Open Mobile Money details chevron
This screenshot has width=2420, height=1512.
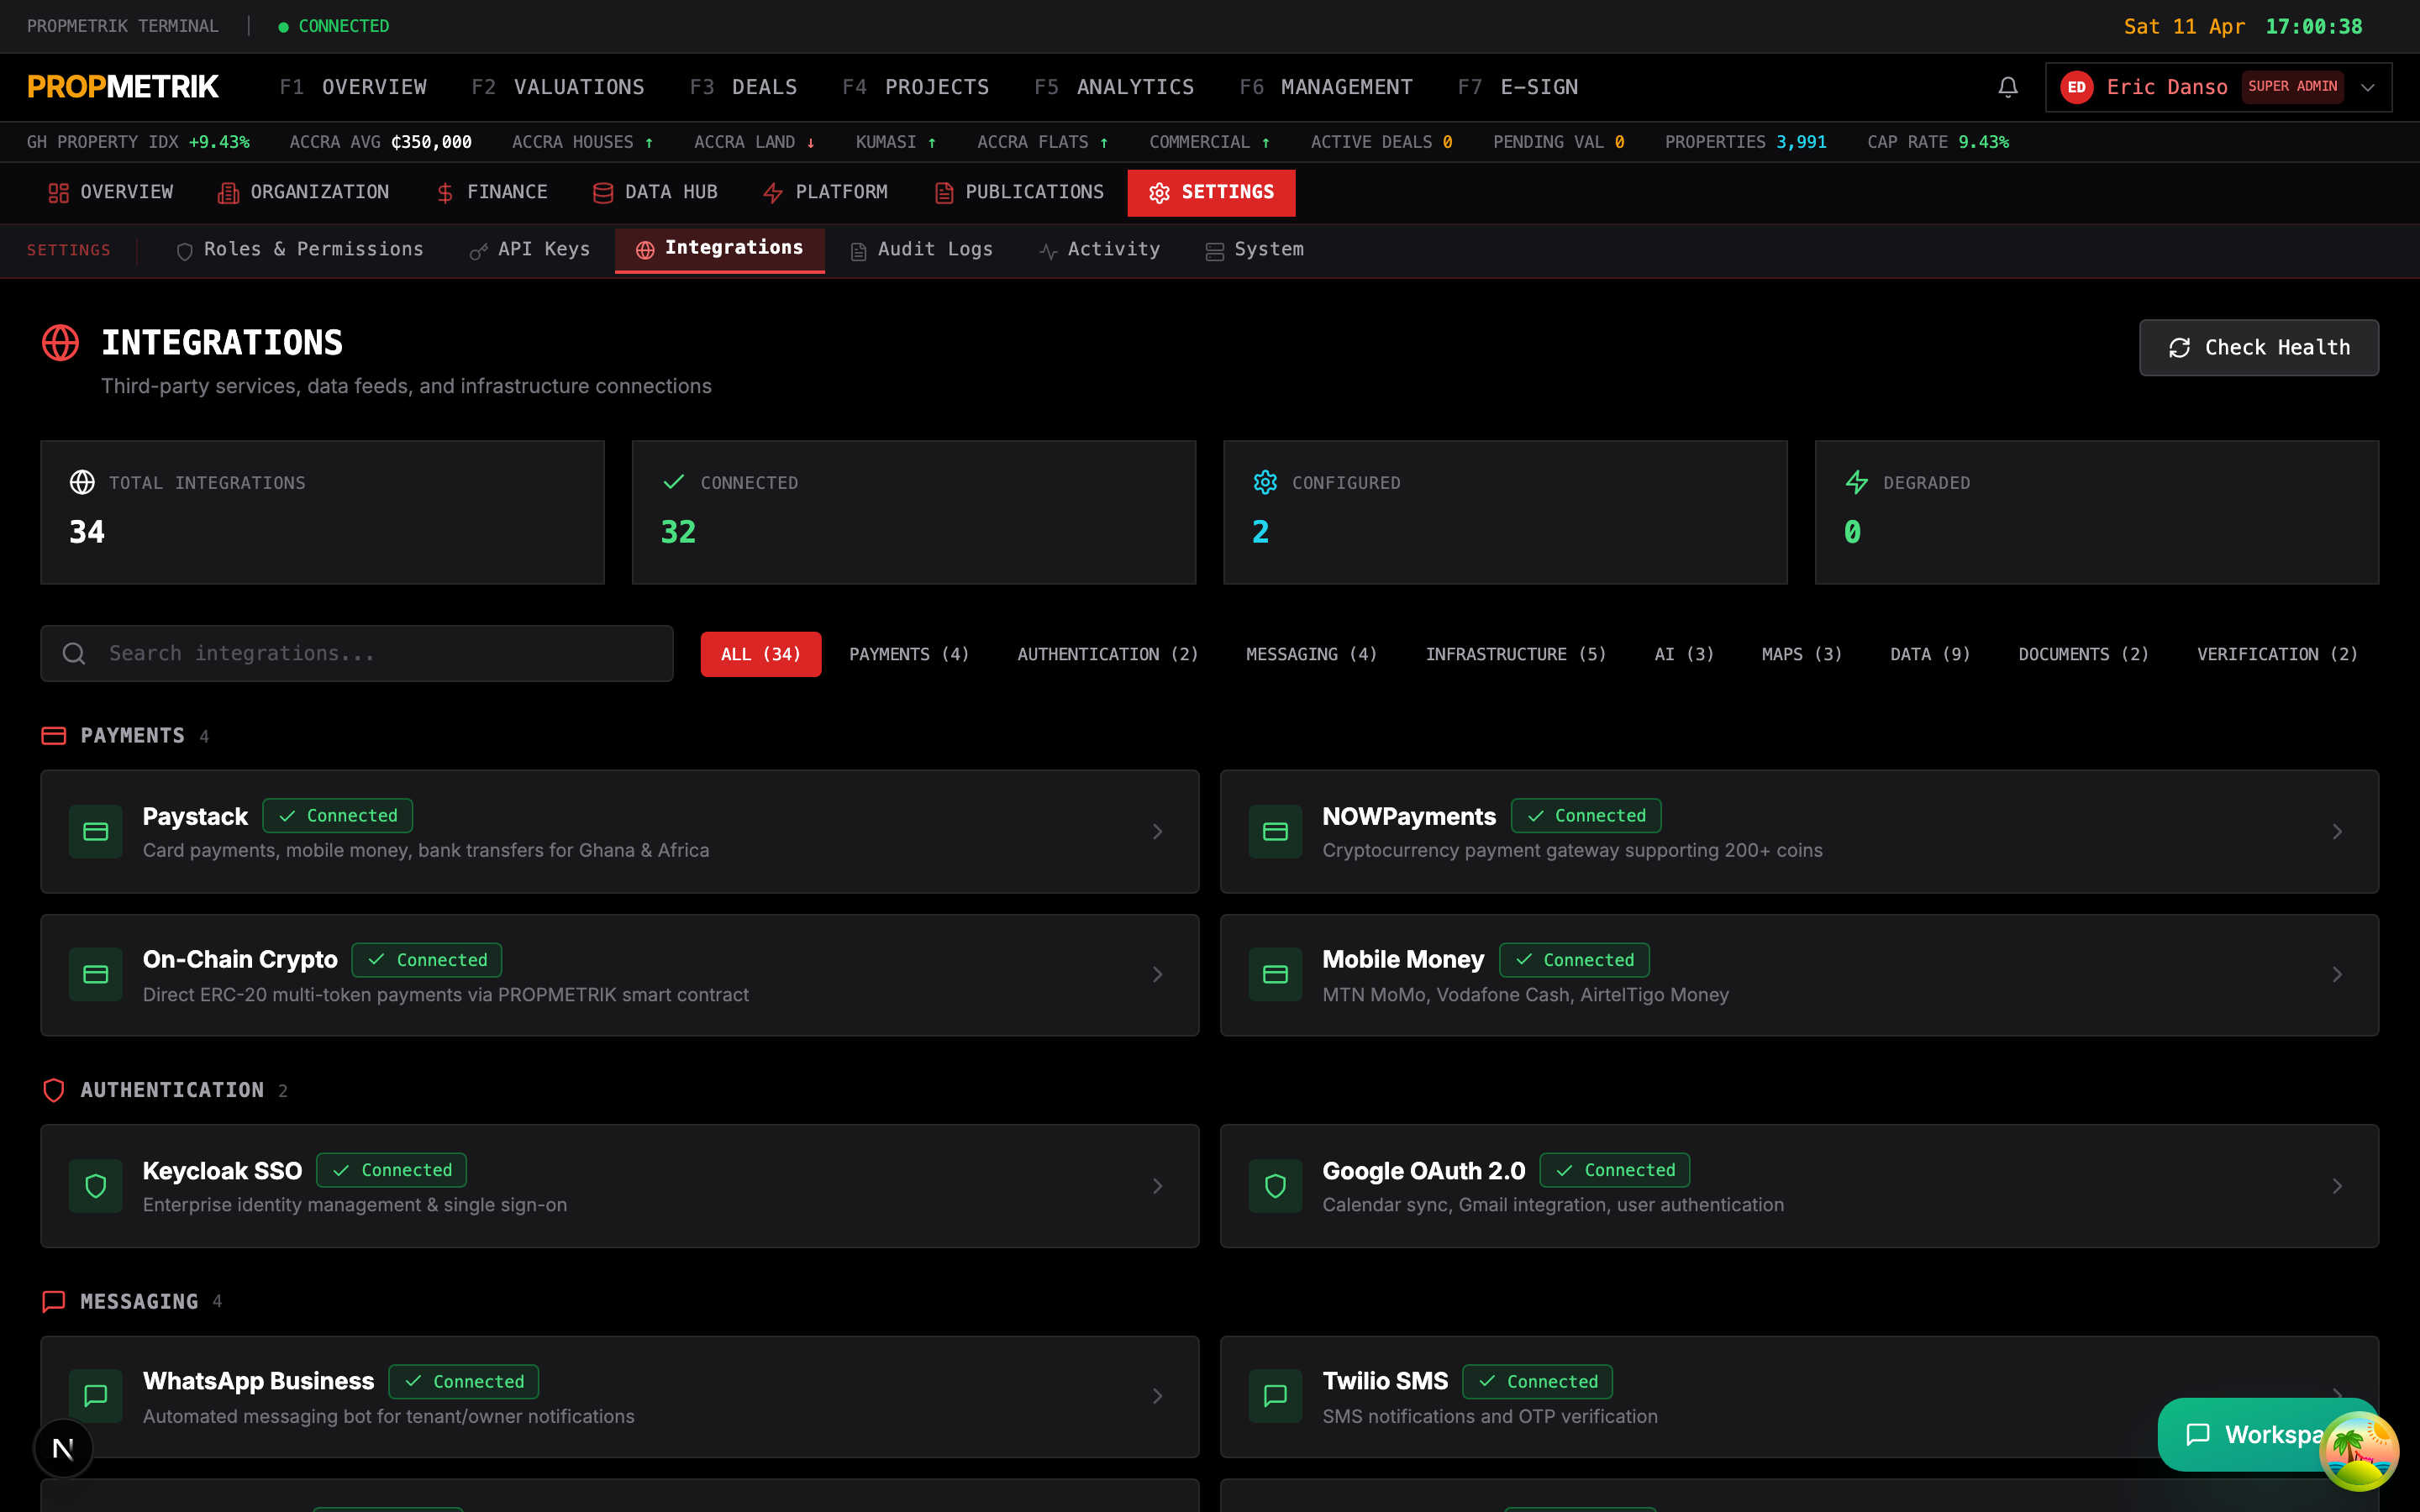pos(2337,974)
